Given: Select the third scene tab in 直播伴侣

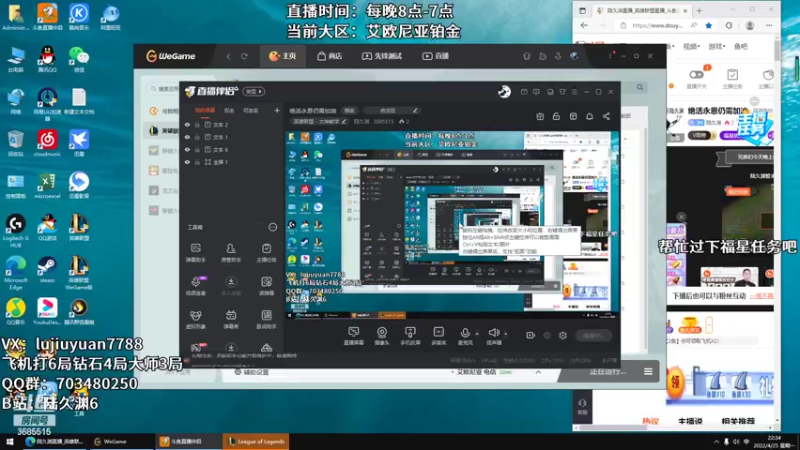Looking at the screenshot, I should click(x=250, y=110).
